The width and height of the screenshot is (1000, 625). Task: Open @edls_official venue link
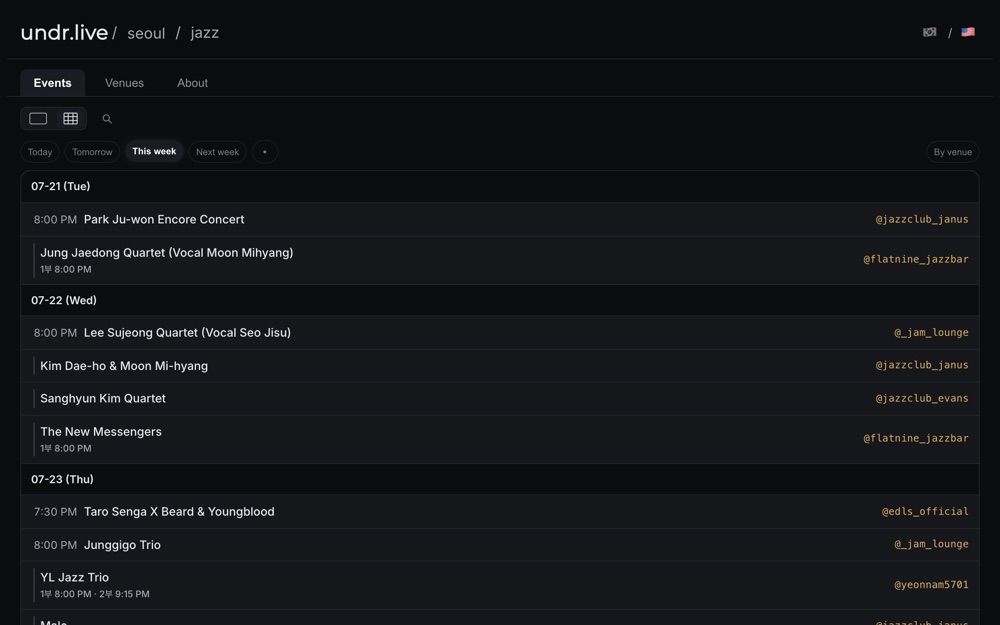click(925, 511)
